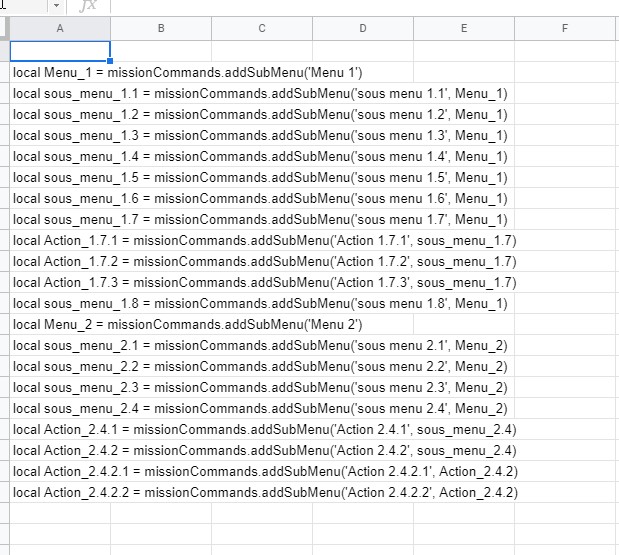619x555 pixels.
Task: Click the 'local sous_menu_1.4' row cell
Action: click(60, 156)
